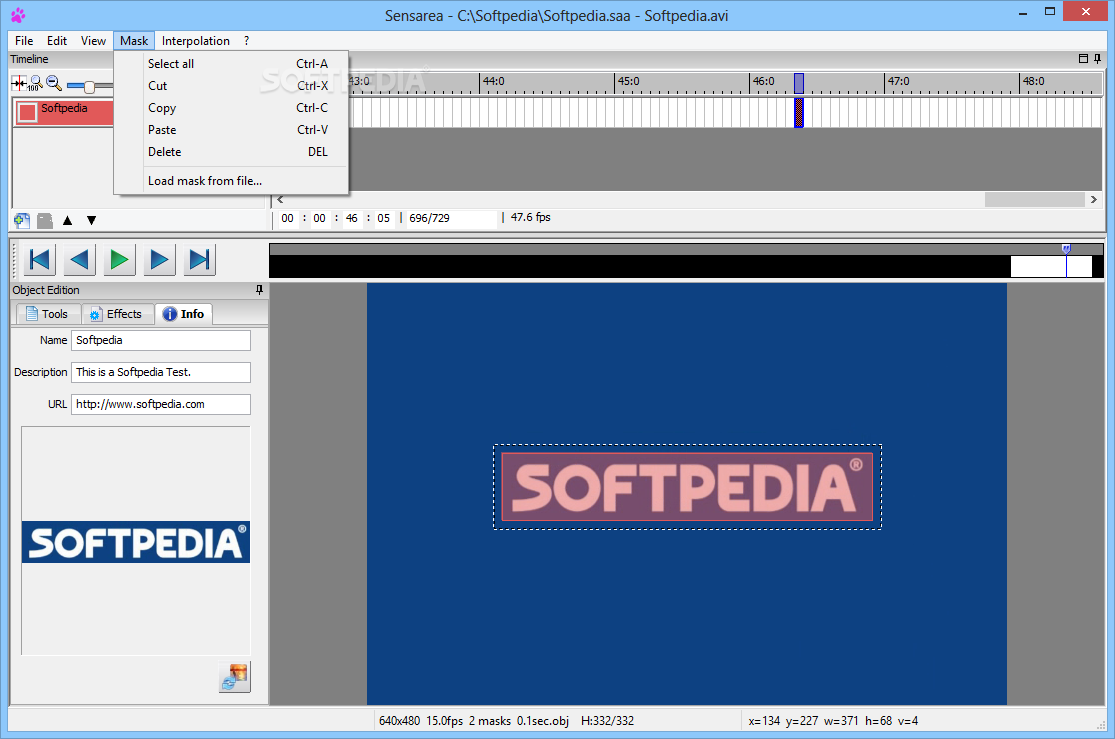Viewport: 1115px width, 739px height.
Task: Click the zoom out magnifier icon
Action: click(x=54, y=84)
